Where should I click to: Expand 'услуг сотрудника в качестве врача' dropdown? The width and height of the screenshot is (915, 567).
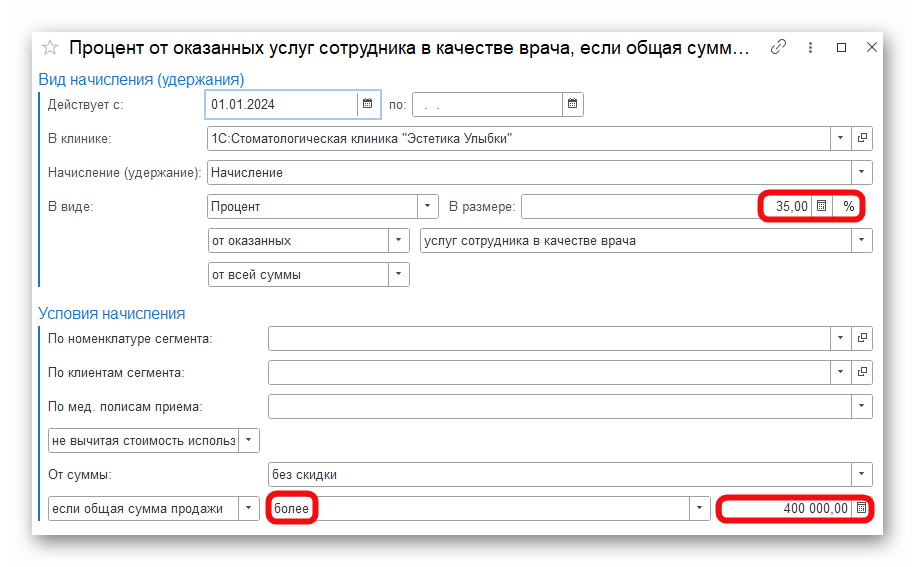(x=861, y=240)
